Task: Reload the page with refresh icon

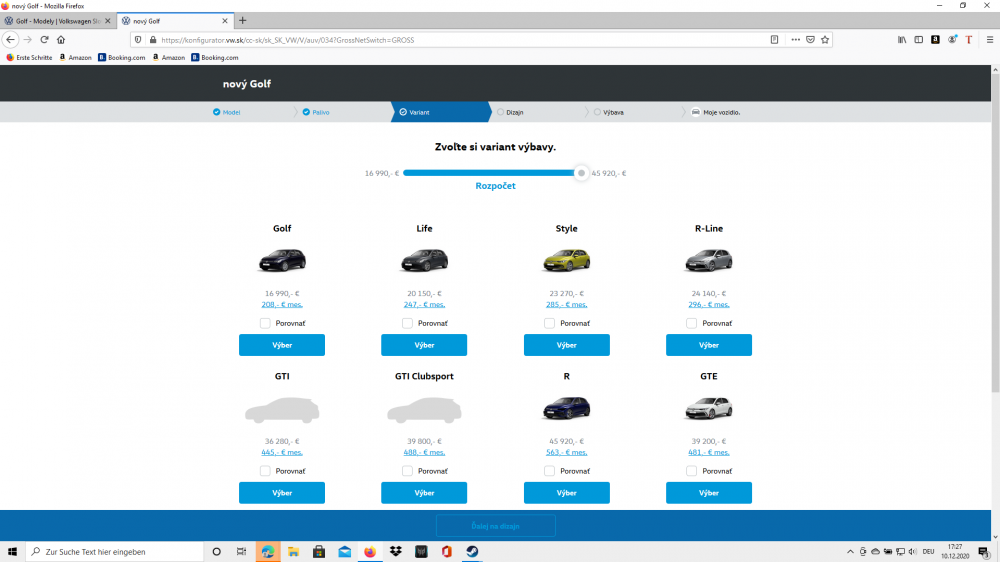Action: pos(44,40)
